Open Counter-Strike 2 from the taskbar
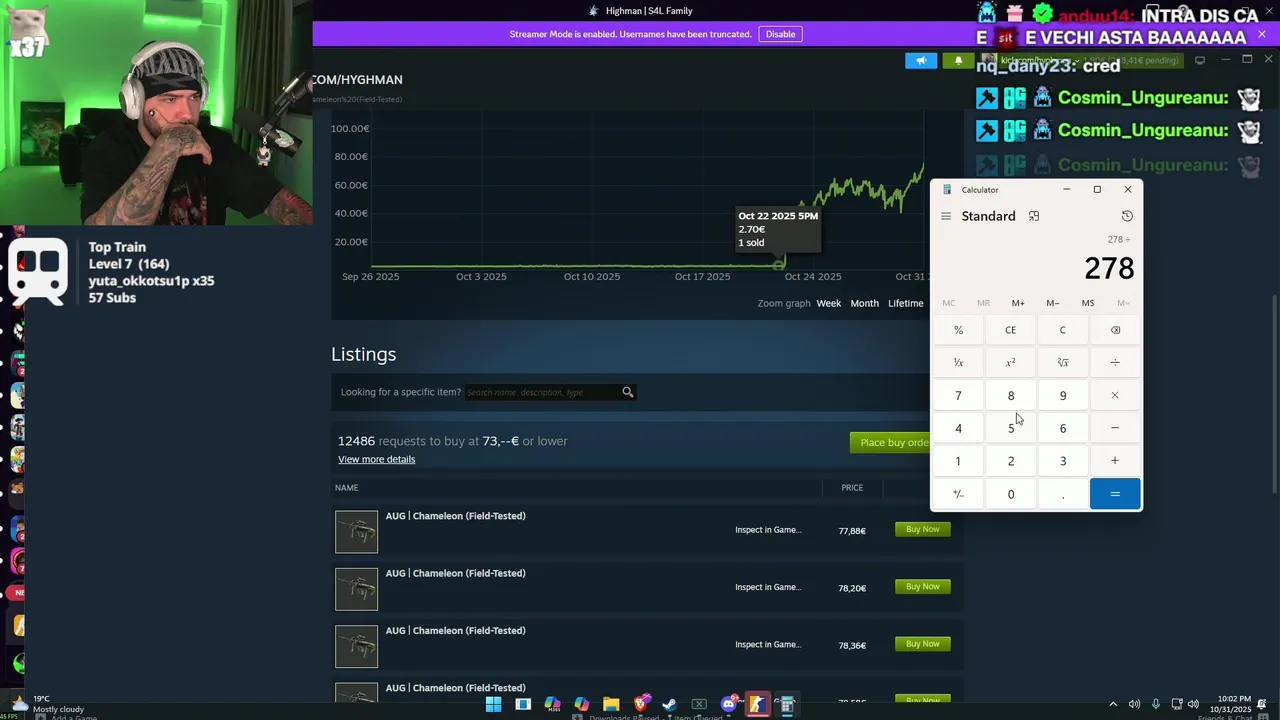 pyautogui.click(x=757, y=704)
